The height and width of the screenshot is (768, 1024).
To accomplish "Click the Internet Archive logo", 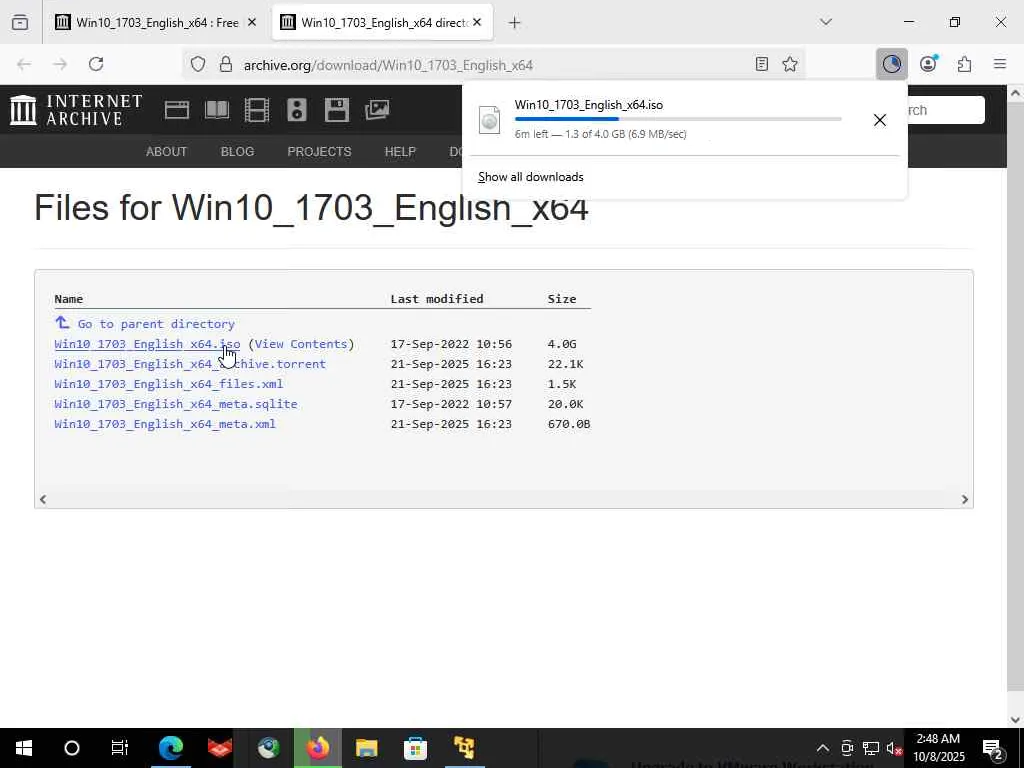I will pos(76,110).
